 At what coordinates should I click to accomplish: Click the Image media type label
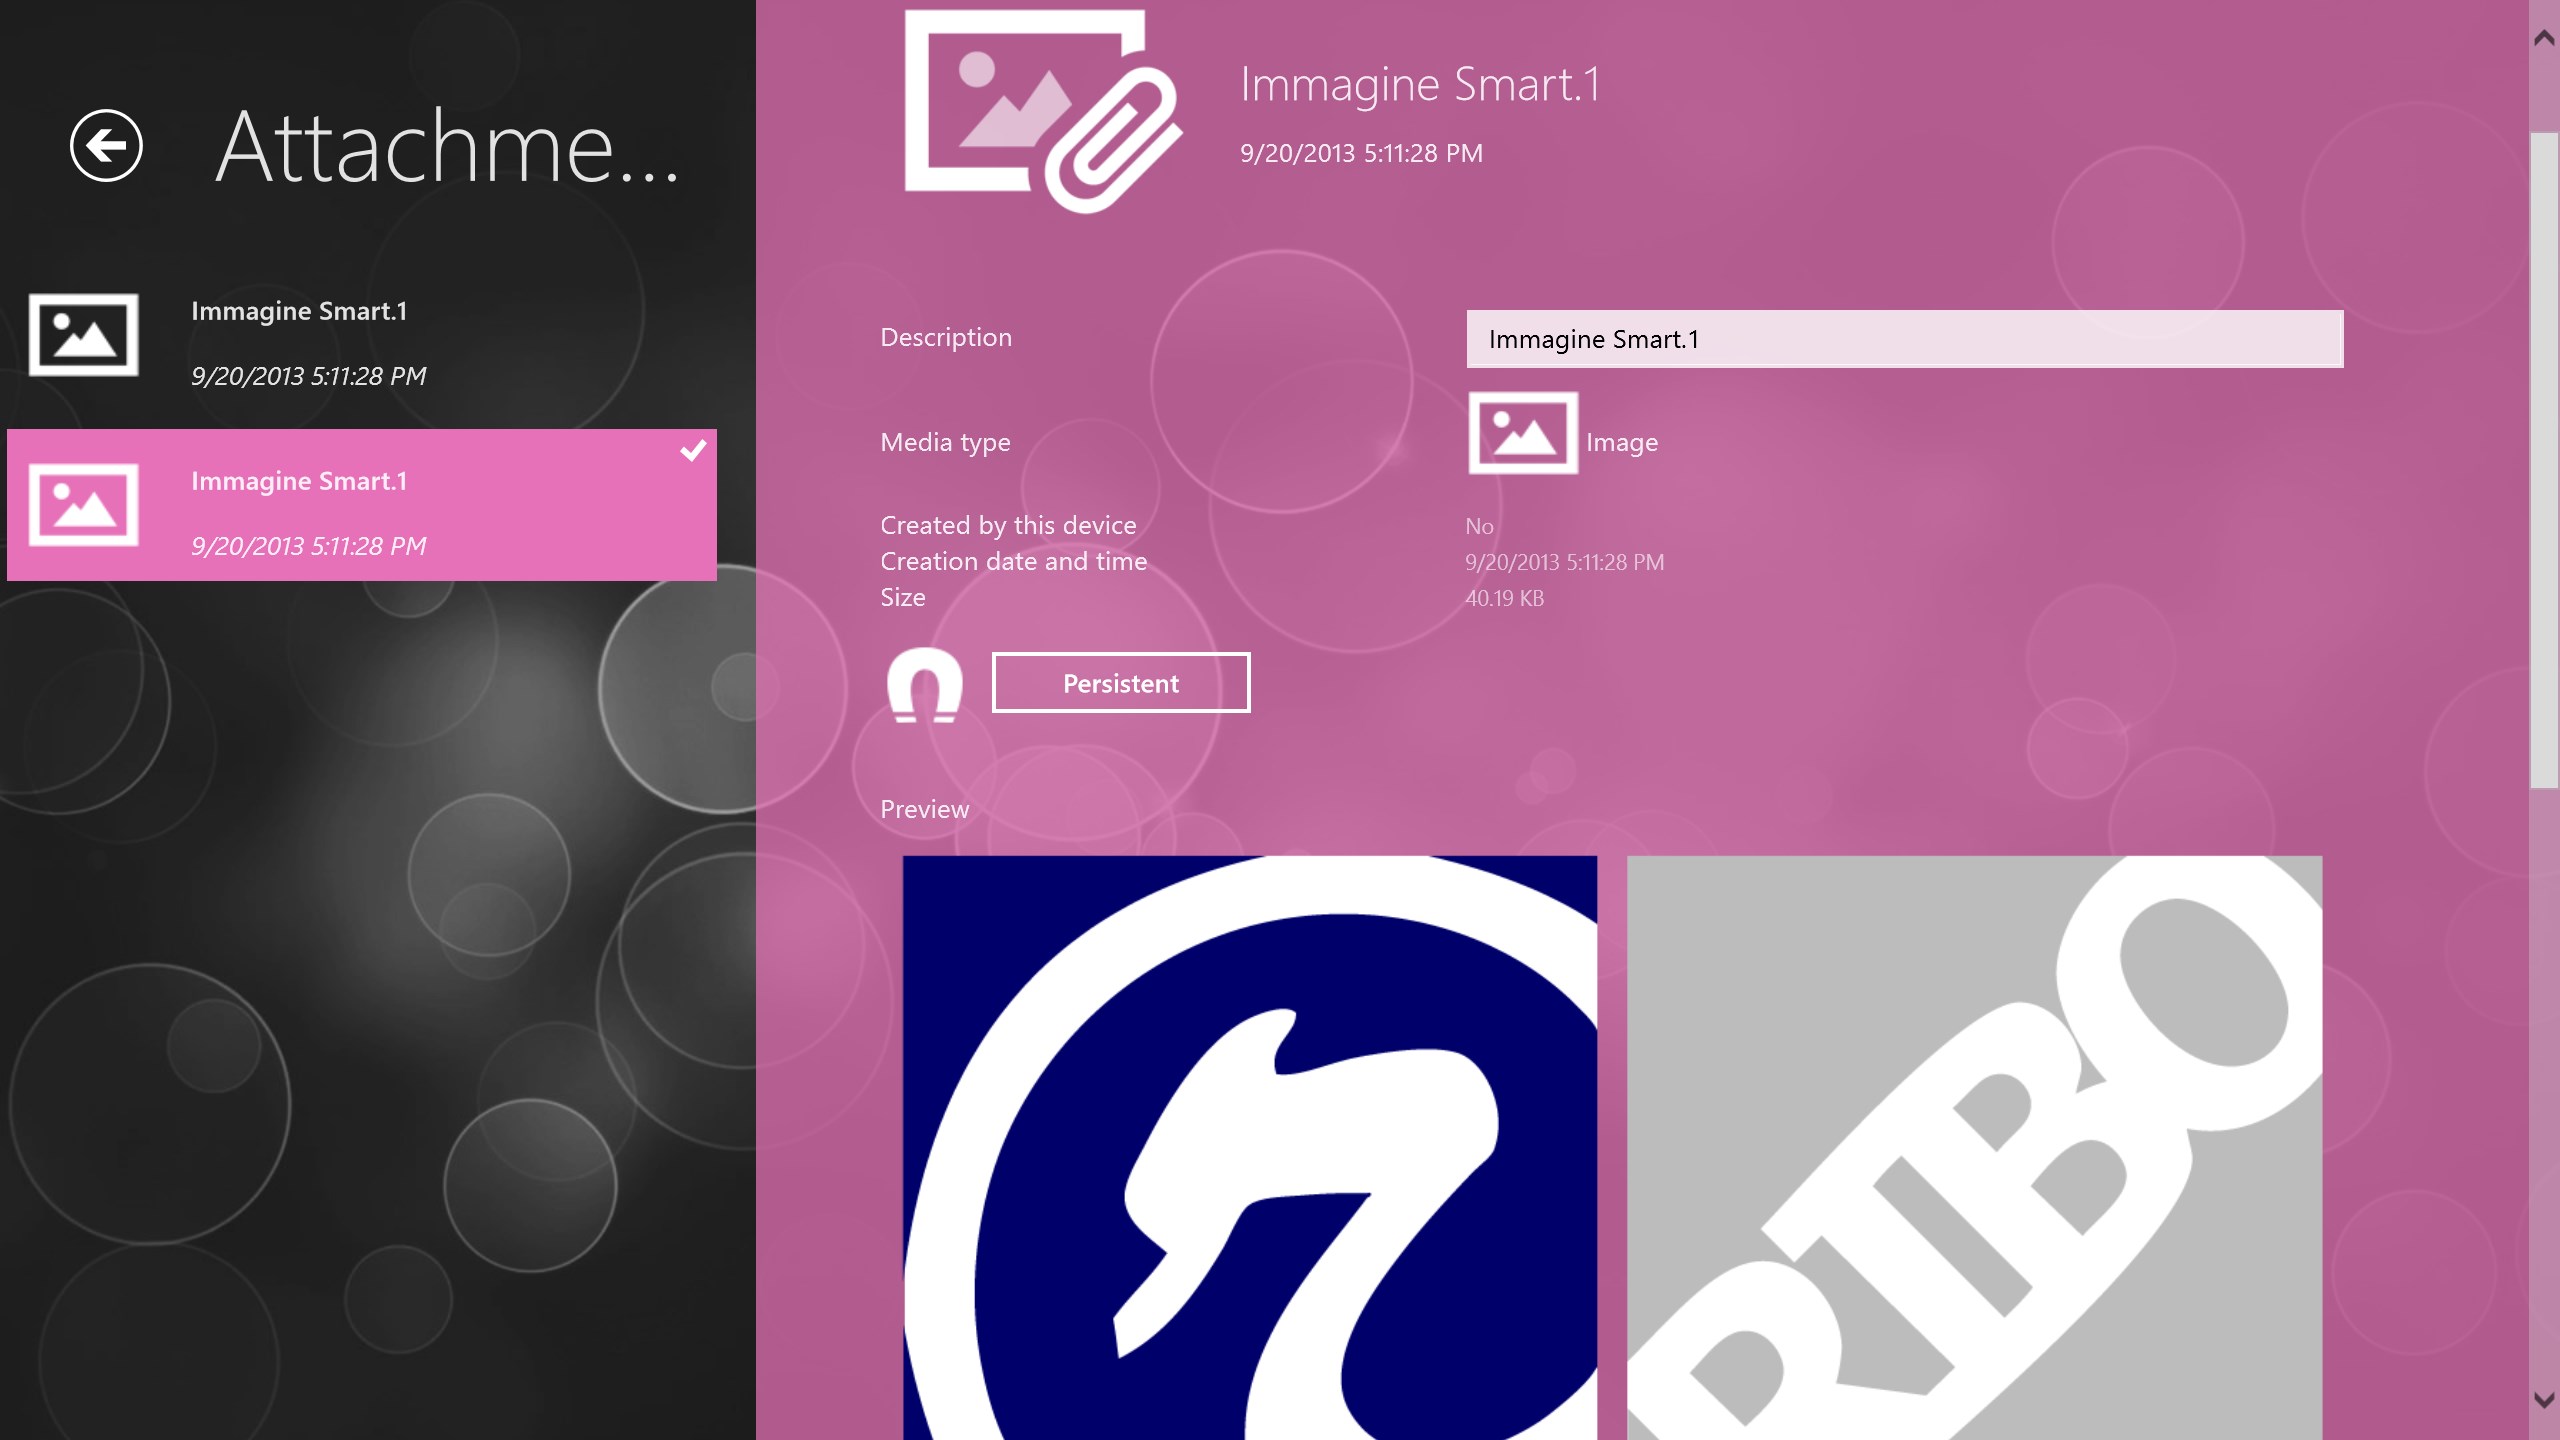[1621, 442]
